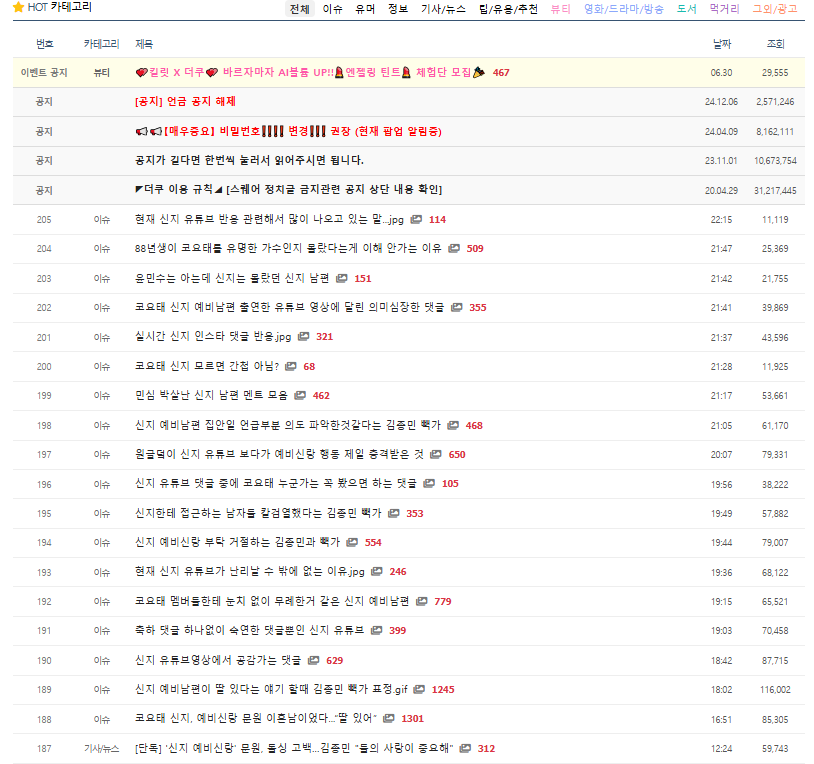Screen dimensions: 814x764
Task: Select the 유머 category tab
Action: point(365,9)
